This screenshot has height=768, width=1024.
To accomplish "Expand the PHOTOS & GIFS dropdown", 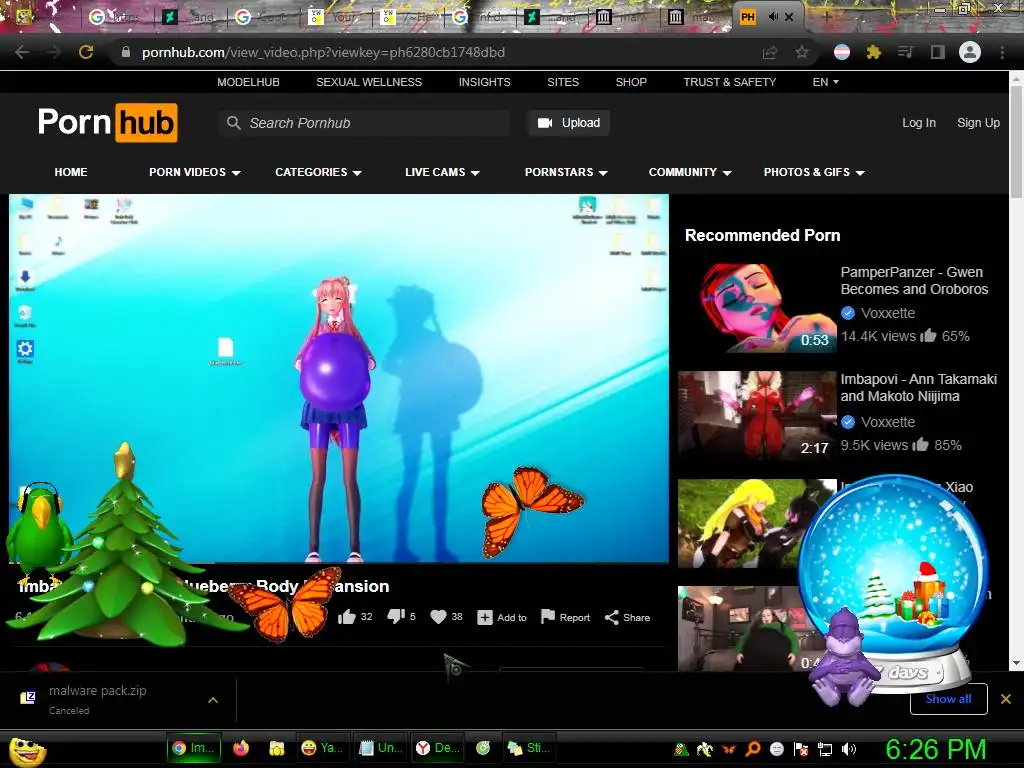I will [x=814, y=172].
